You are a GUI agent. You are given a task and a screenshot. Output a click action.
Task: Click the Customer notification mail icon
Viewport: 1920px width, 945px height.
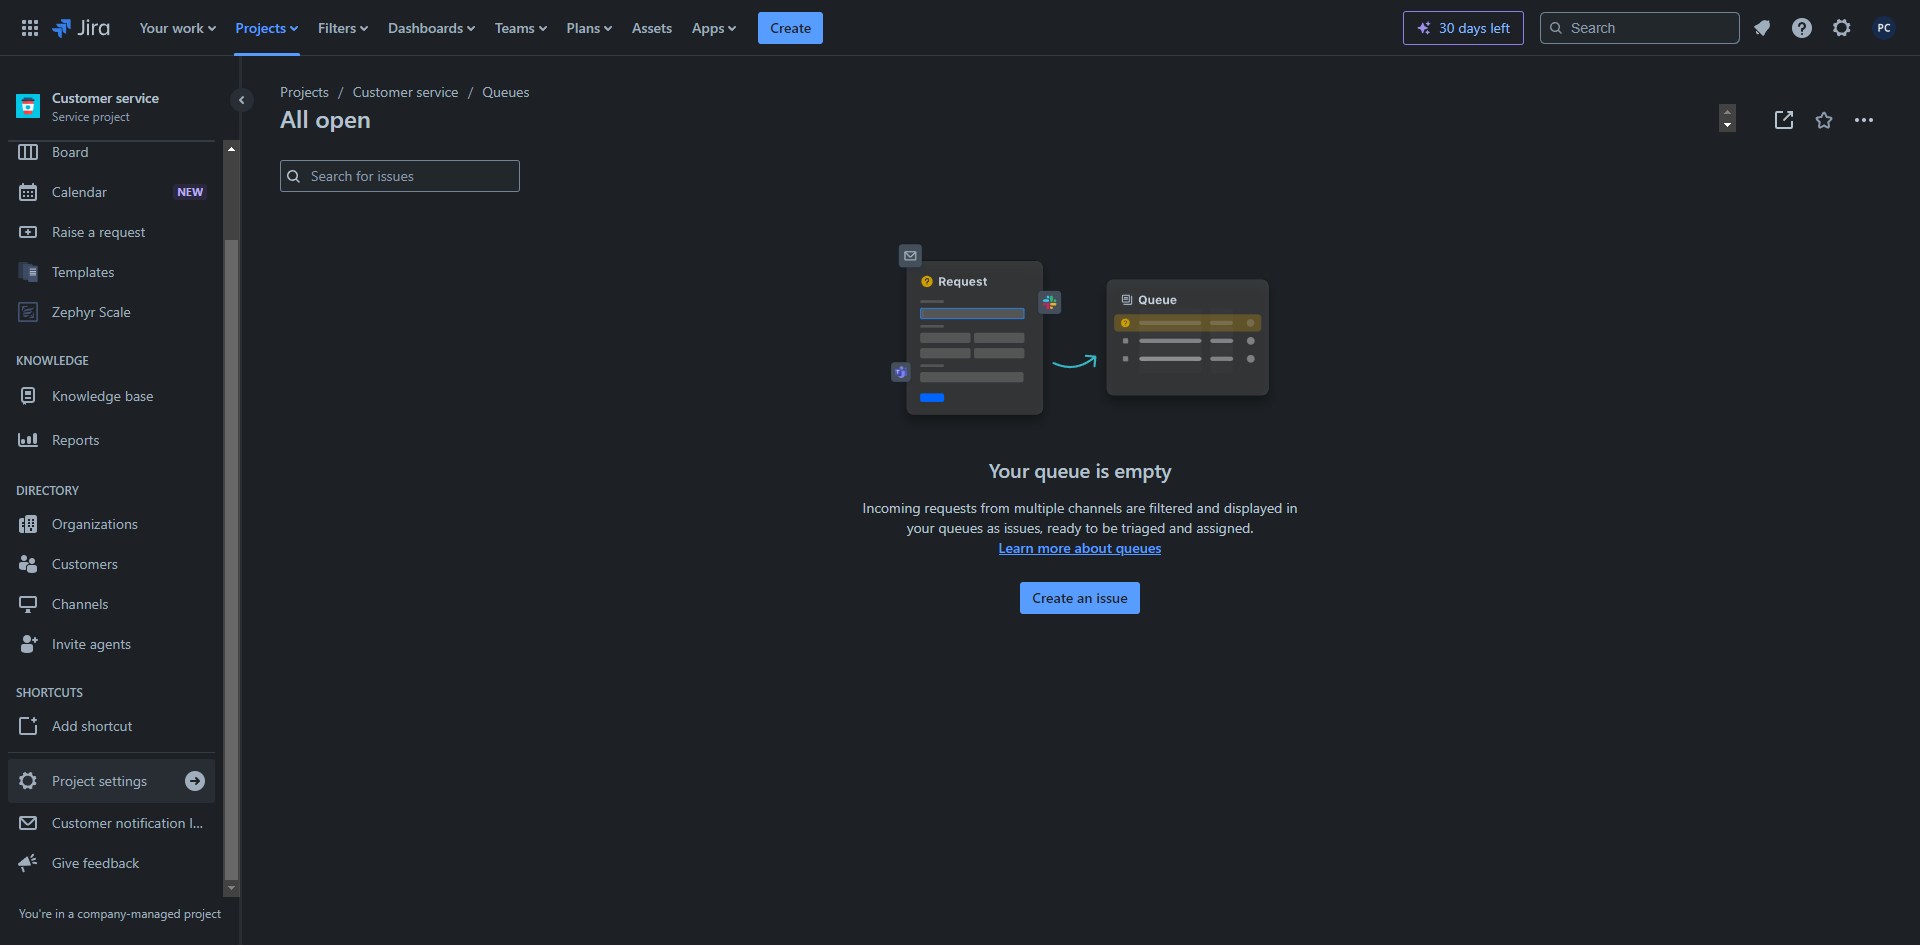[x=28, y=823]
